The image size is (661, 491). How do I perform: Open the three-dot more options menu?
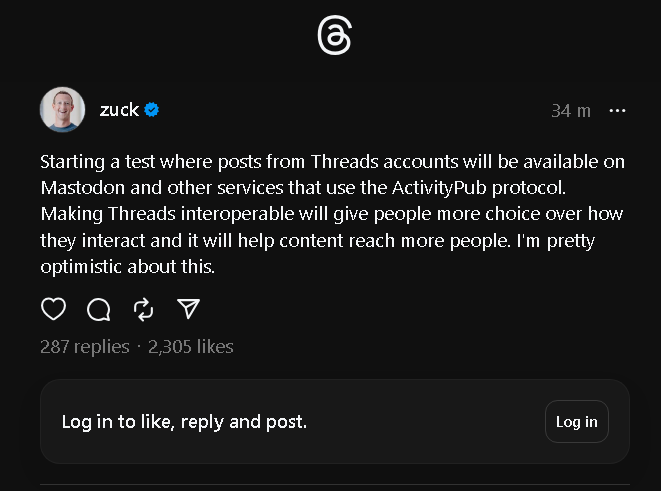click(617, 110)
